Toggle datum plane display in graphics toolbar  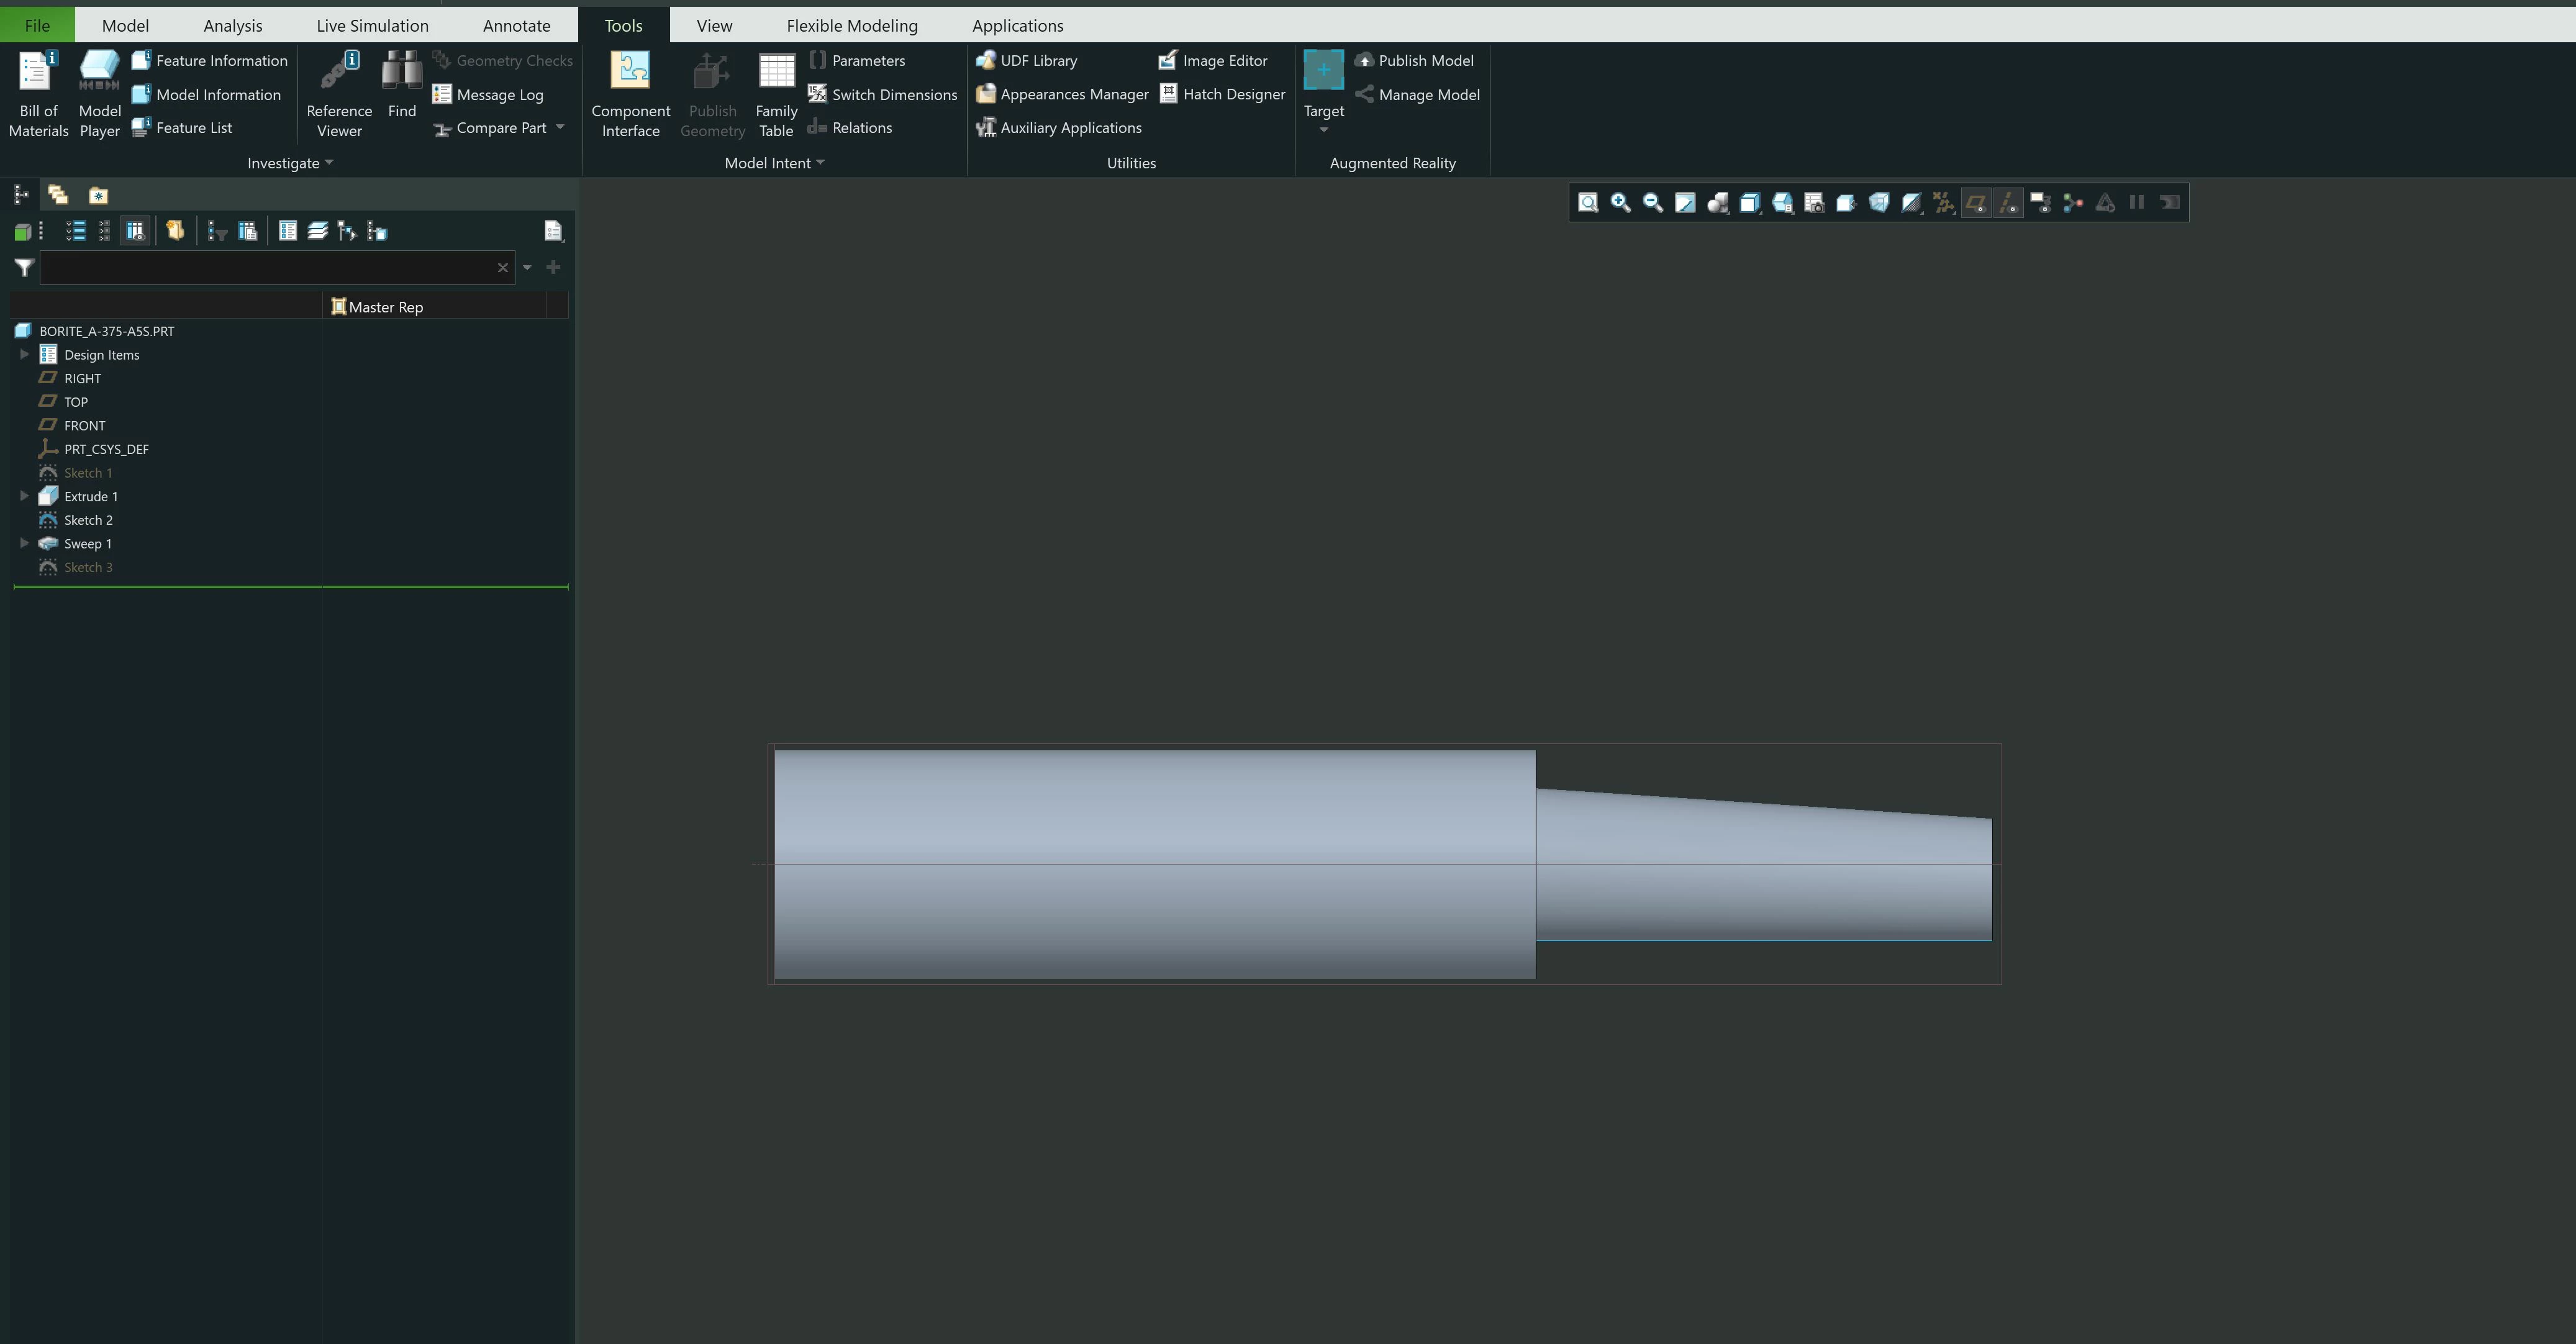point(1975,203)
